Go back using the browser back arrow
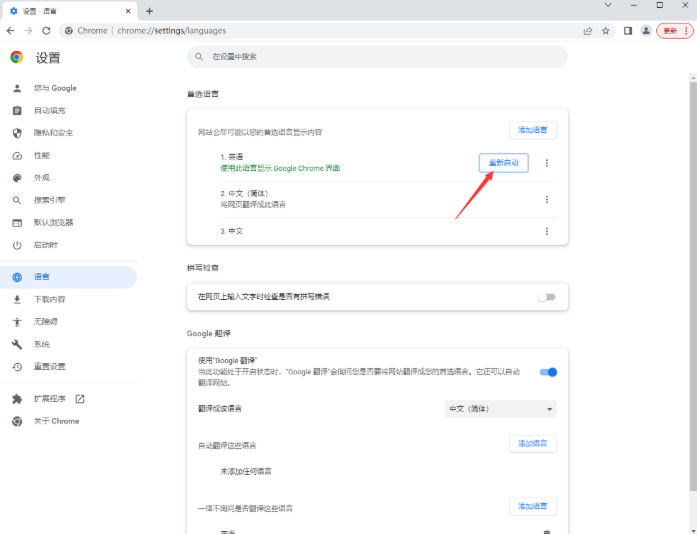Viewport: 697px width, 534px height. pos(11,31)
